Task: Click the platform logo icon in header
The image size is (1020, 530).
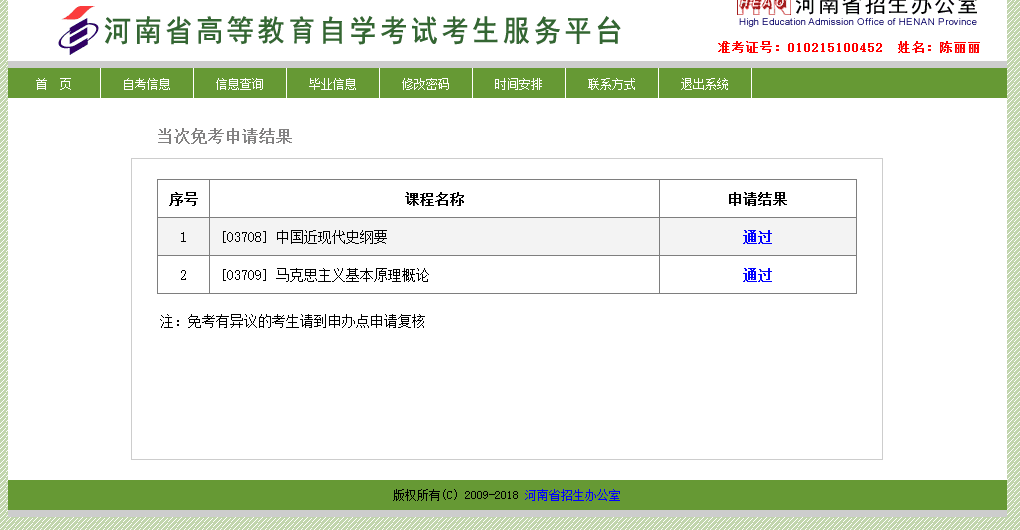Action: 78,30
